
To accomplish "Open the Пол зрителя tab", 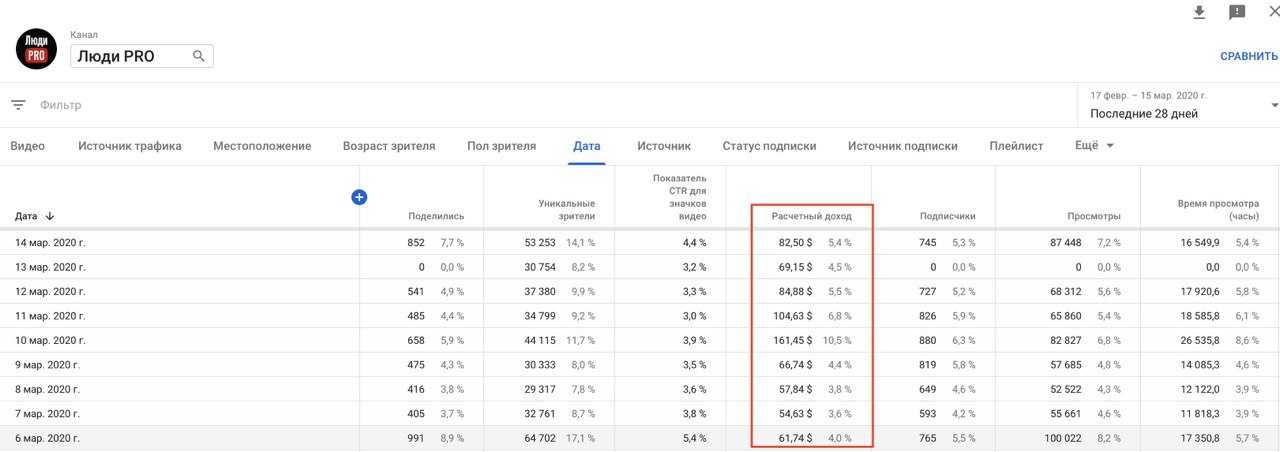I will (x=501, y=146).
